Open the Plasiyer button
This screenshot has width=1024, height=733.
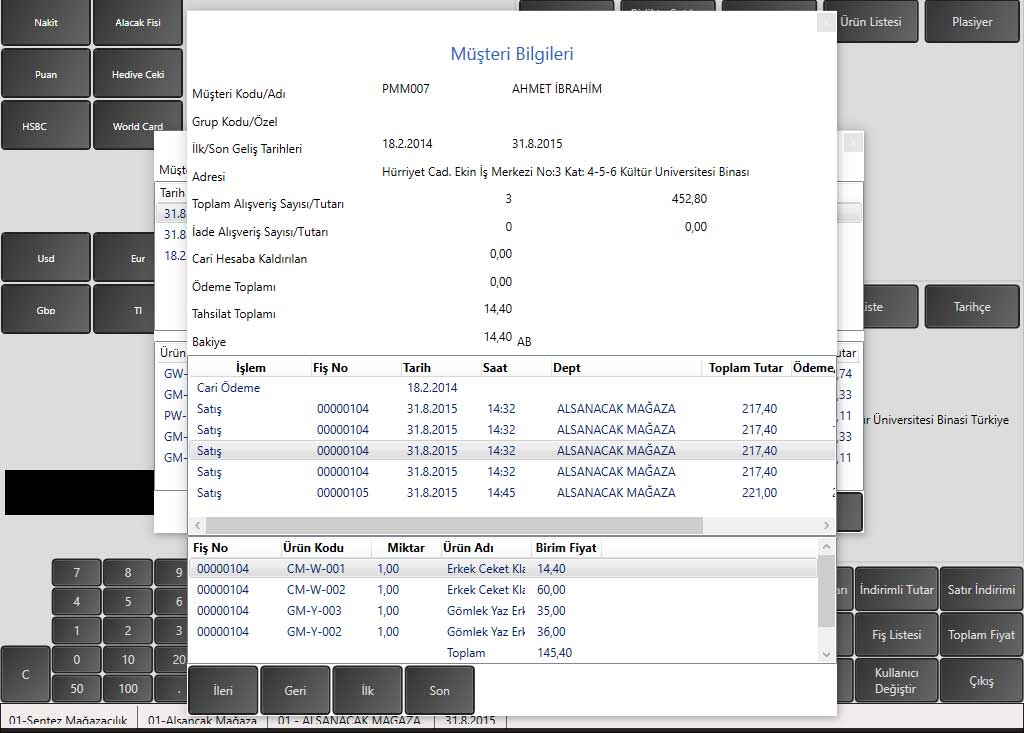click(972, 22)
